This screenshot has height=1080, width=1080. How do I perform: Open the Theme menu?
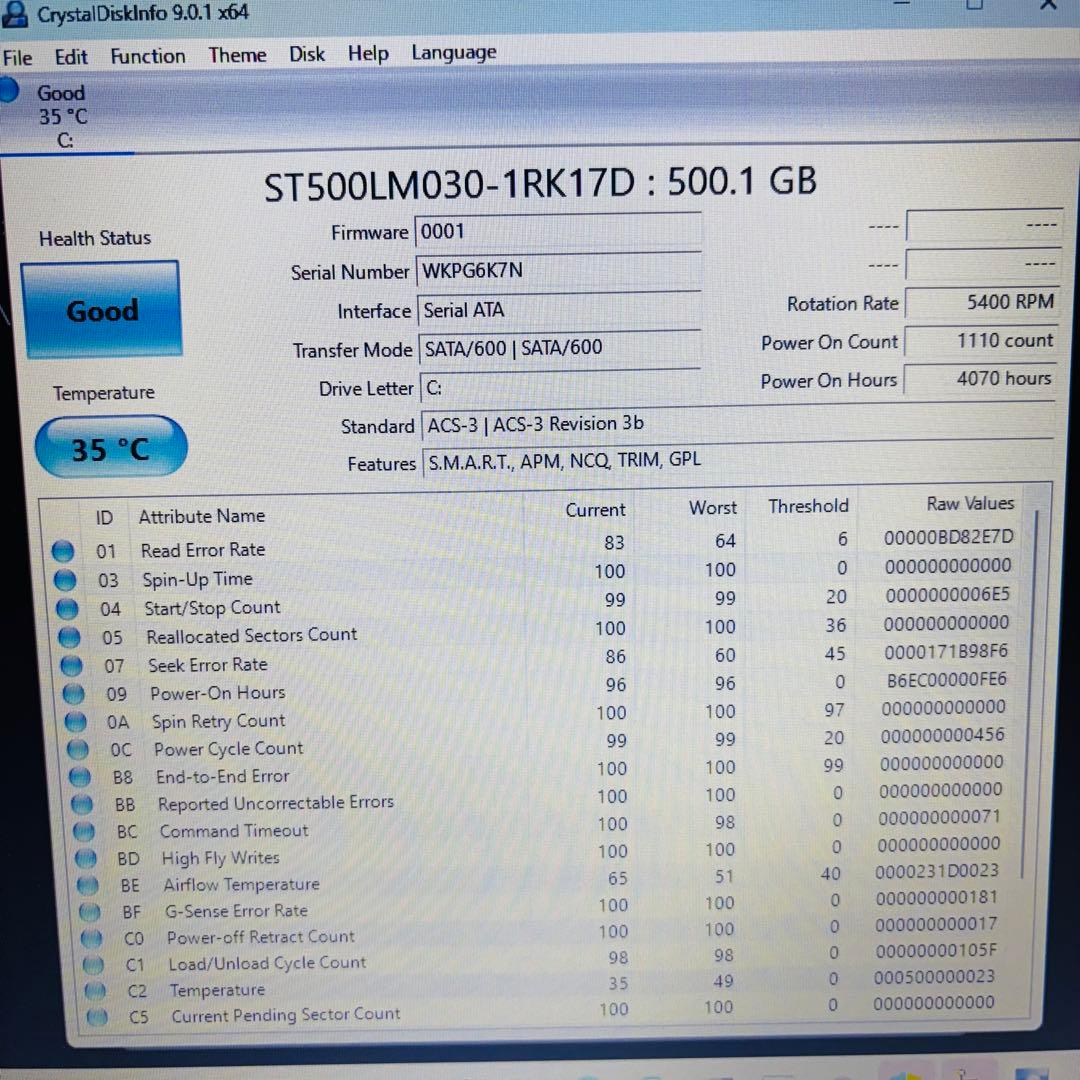click(x=237, y=55)
